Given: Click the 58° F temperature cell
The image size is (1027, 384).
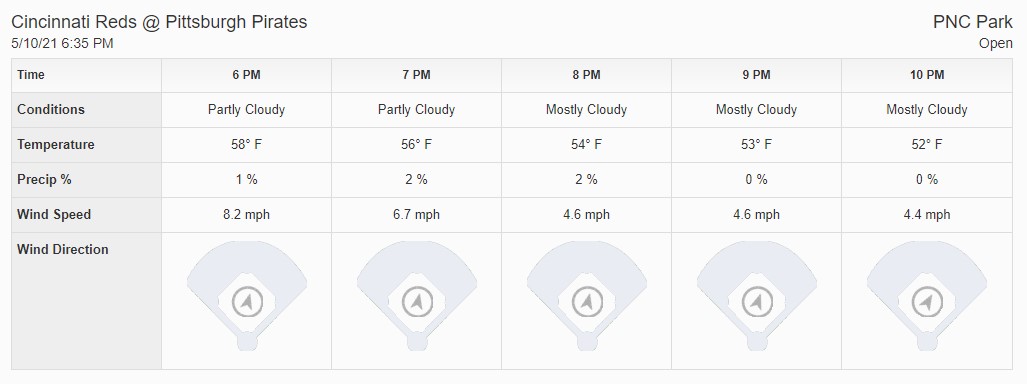Looking at the screenshot, I should [x=246, y=145].
